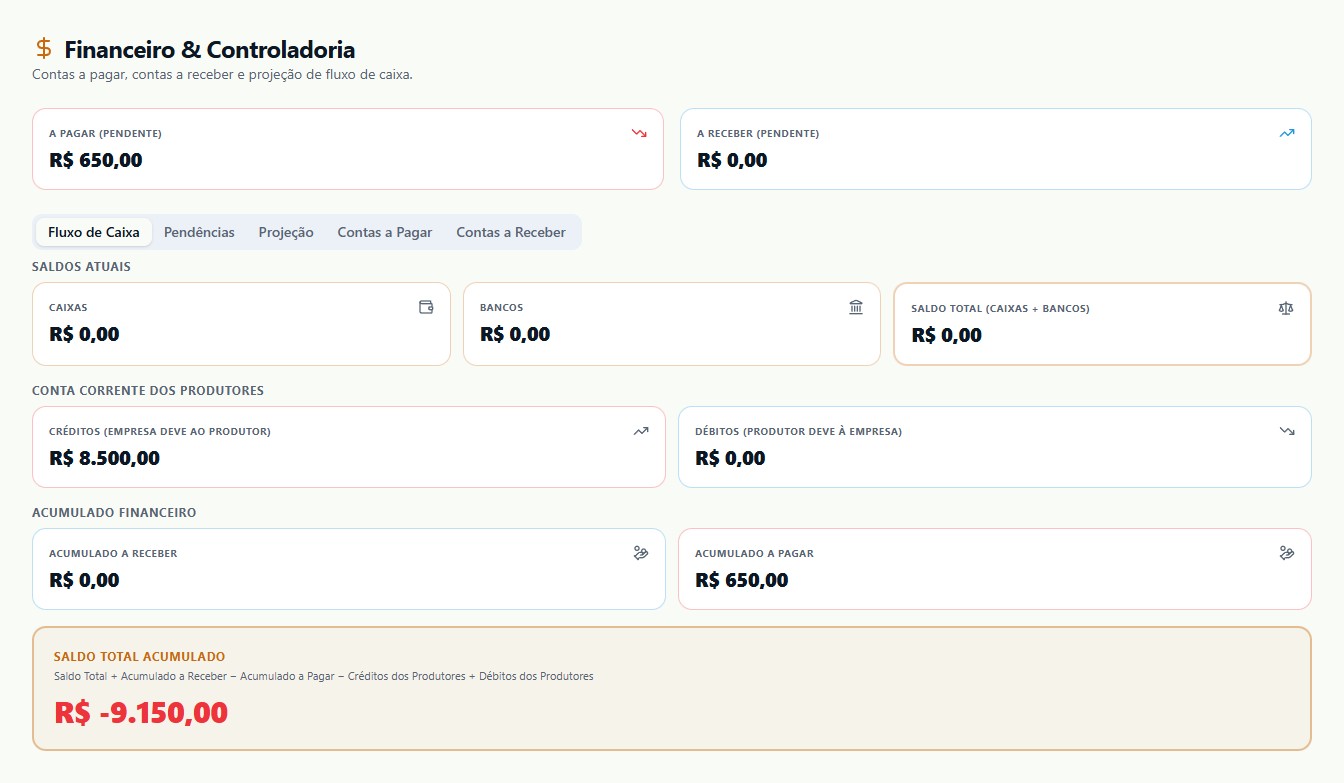Image resolution: width=1344 pixels, height=783 pixels.
Task: Click the Créditos R$ 8.500,00 amount
Action: 104,459
